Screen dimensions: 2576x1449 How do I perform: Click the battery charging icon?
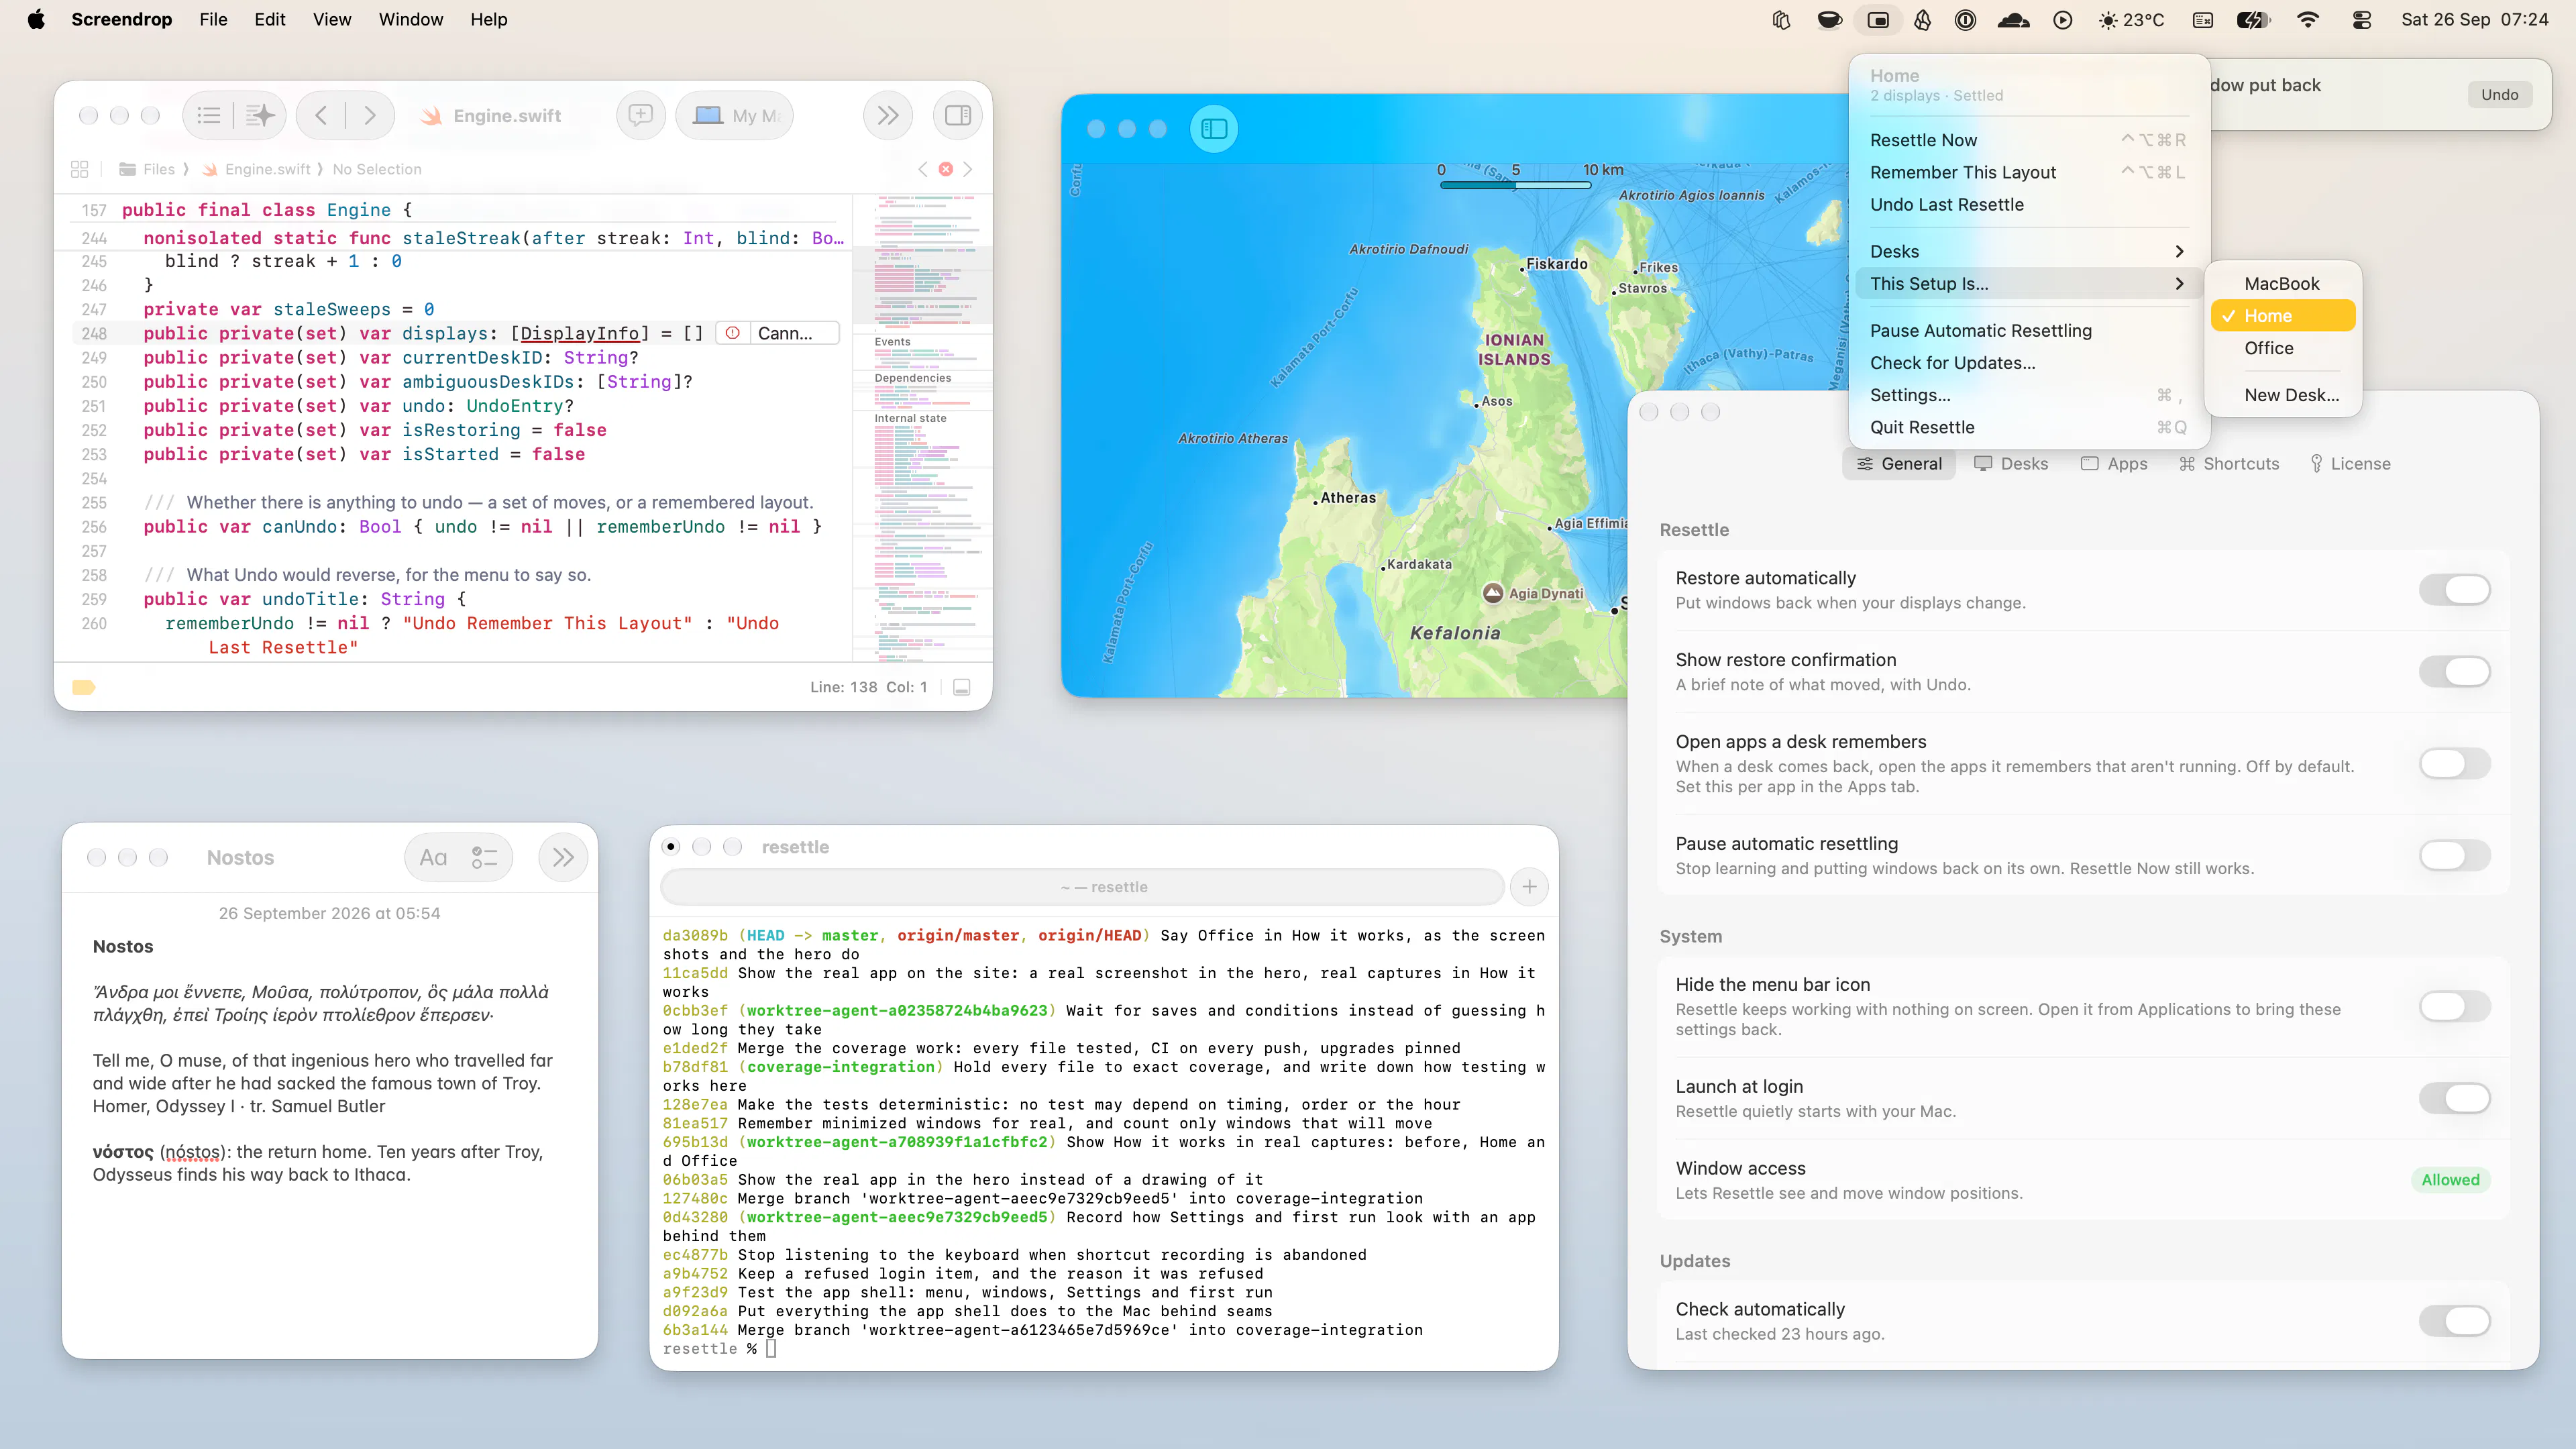point(2253,20)
